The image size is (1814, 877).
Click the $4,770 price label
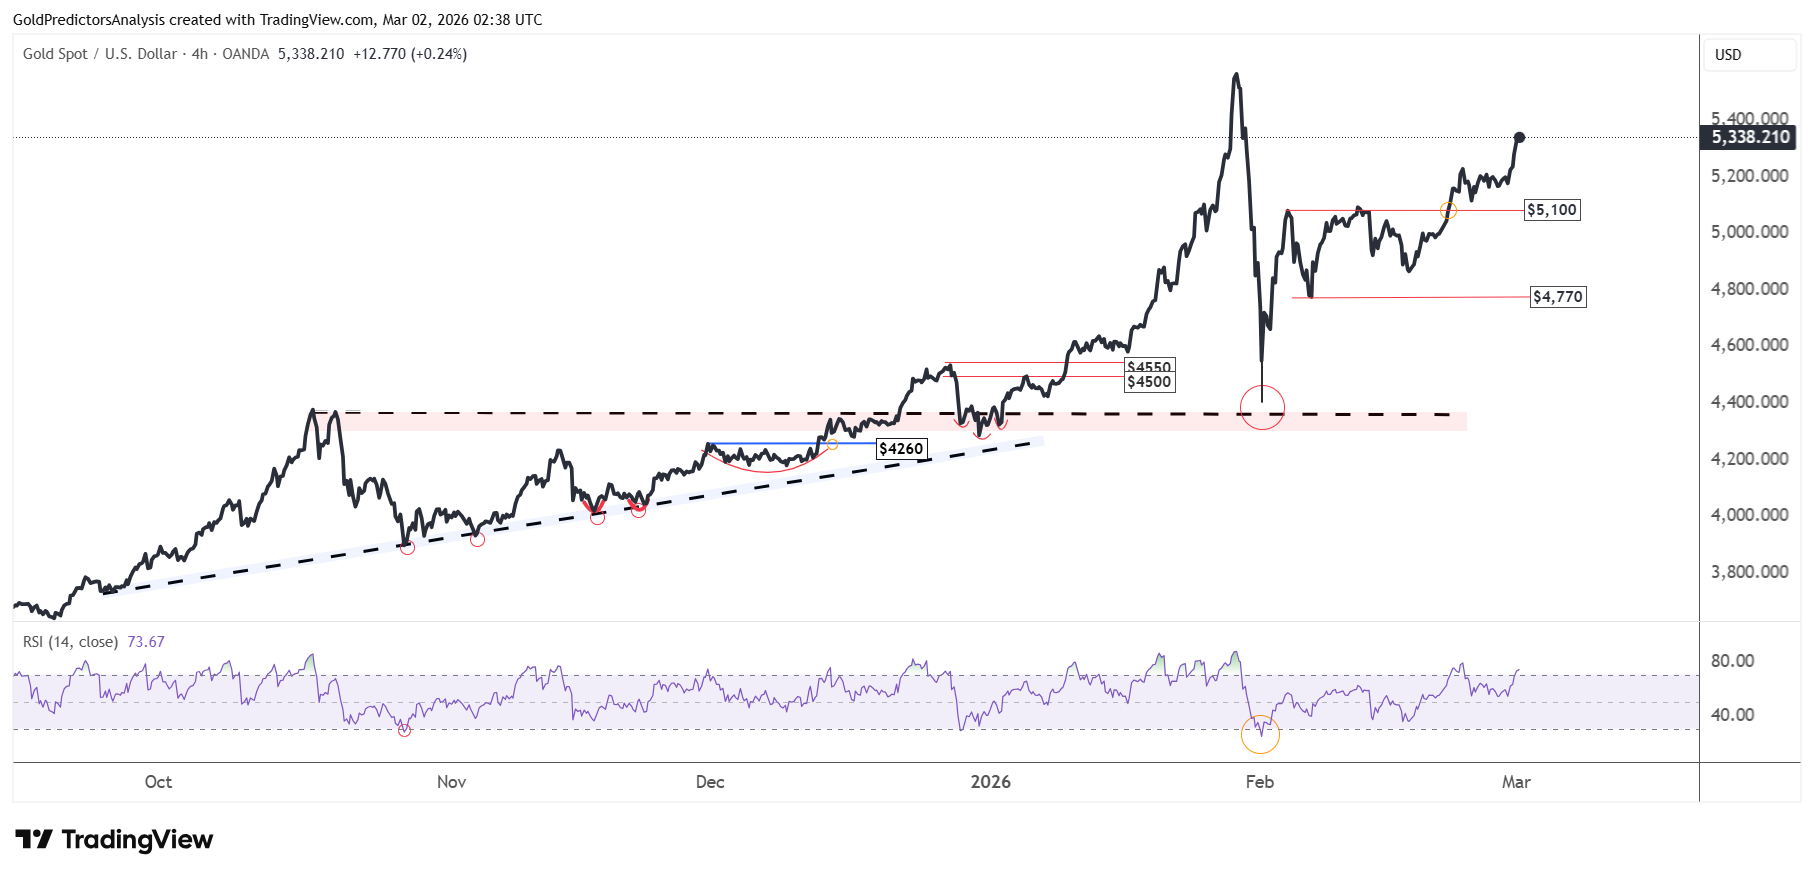coord(1558,297)
